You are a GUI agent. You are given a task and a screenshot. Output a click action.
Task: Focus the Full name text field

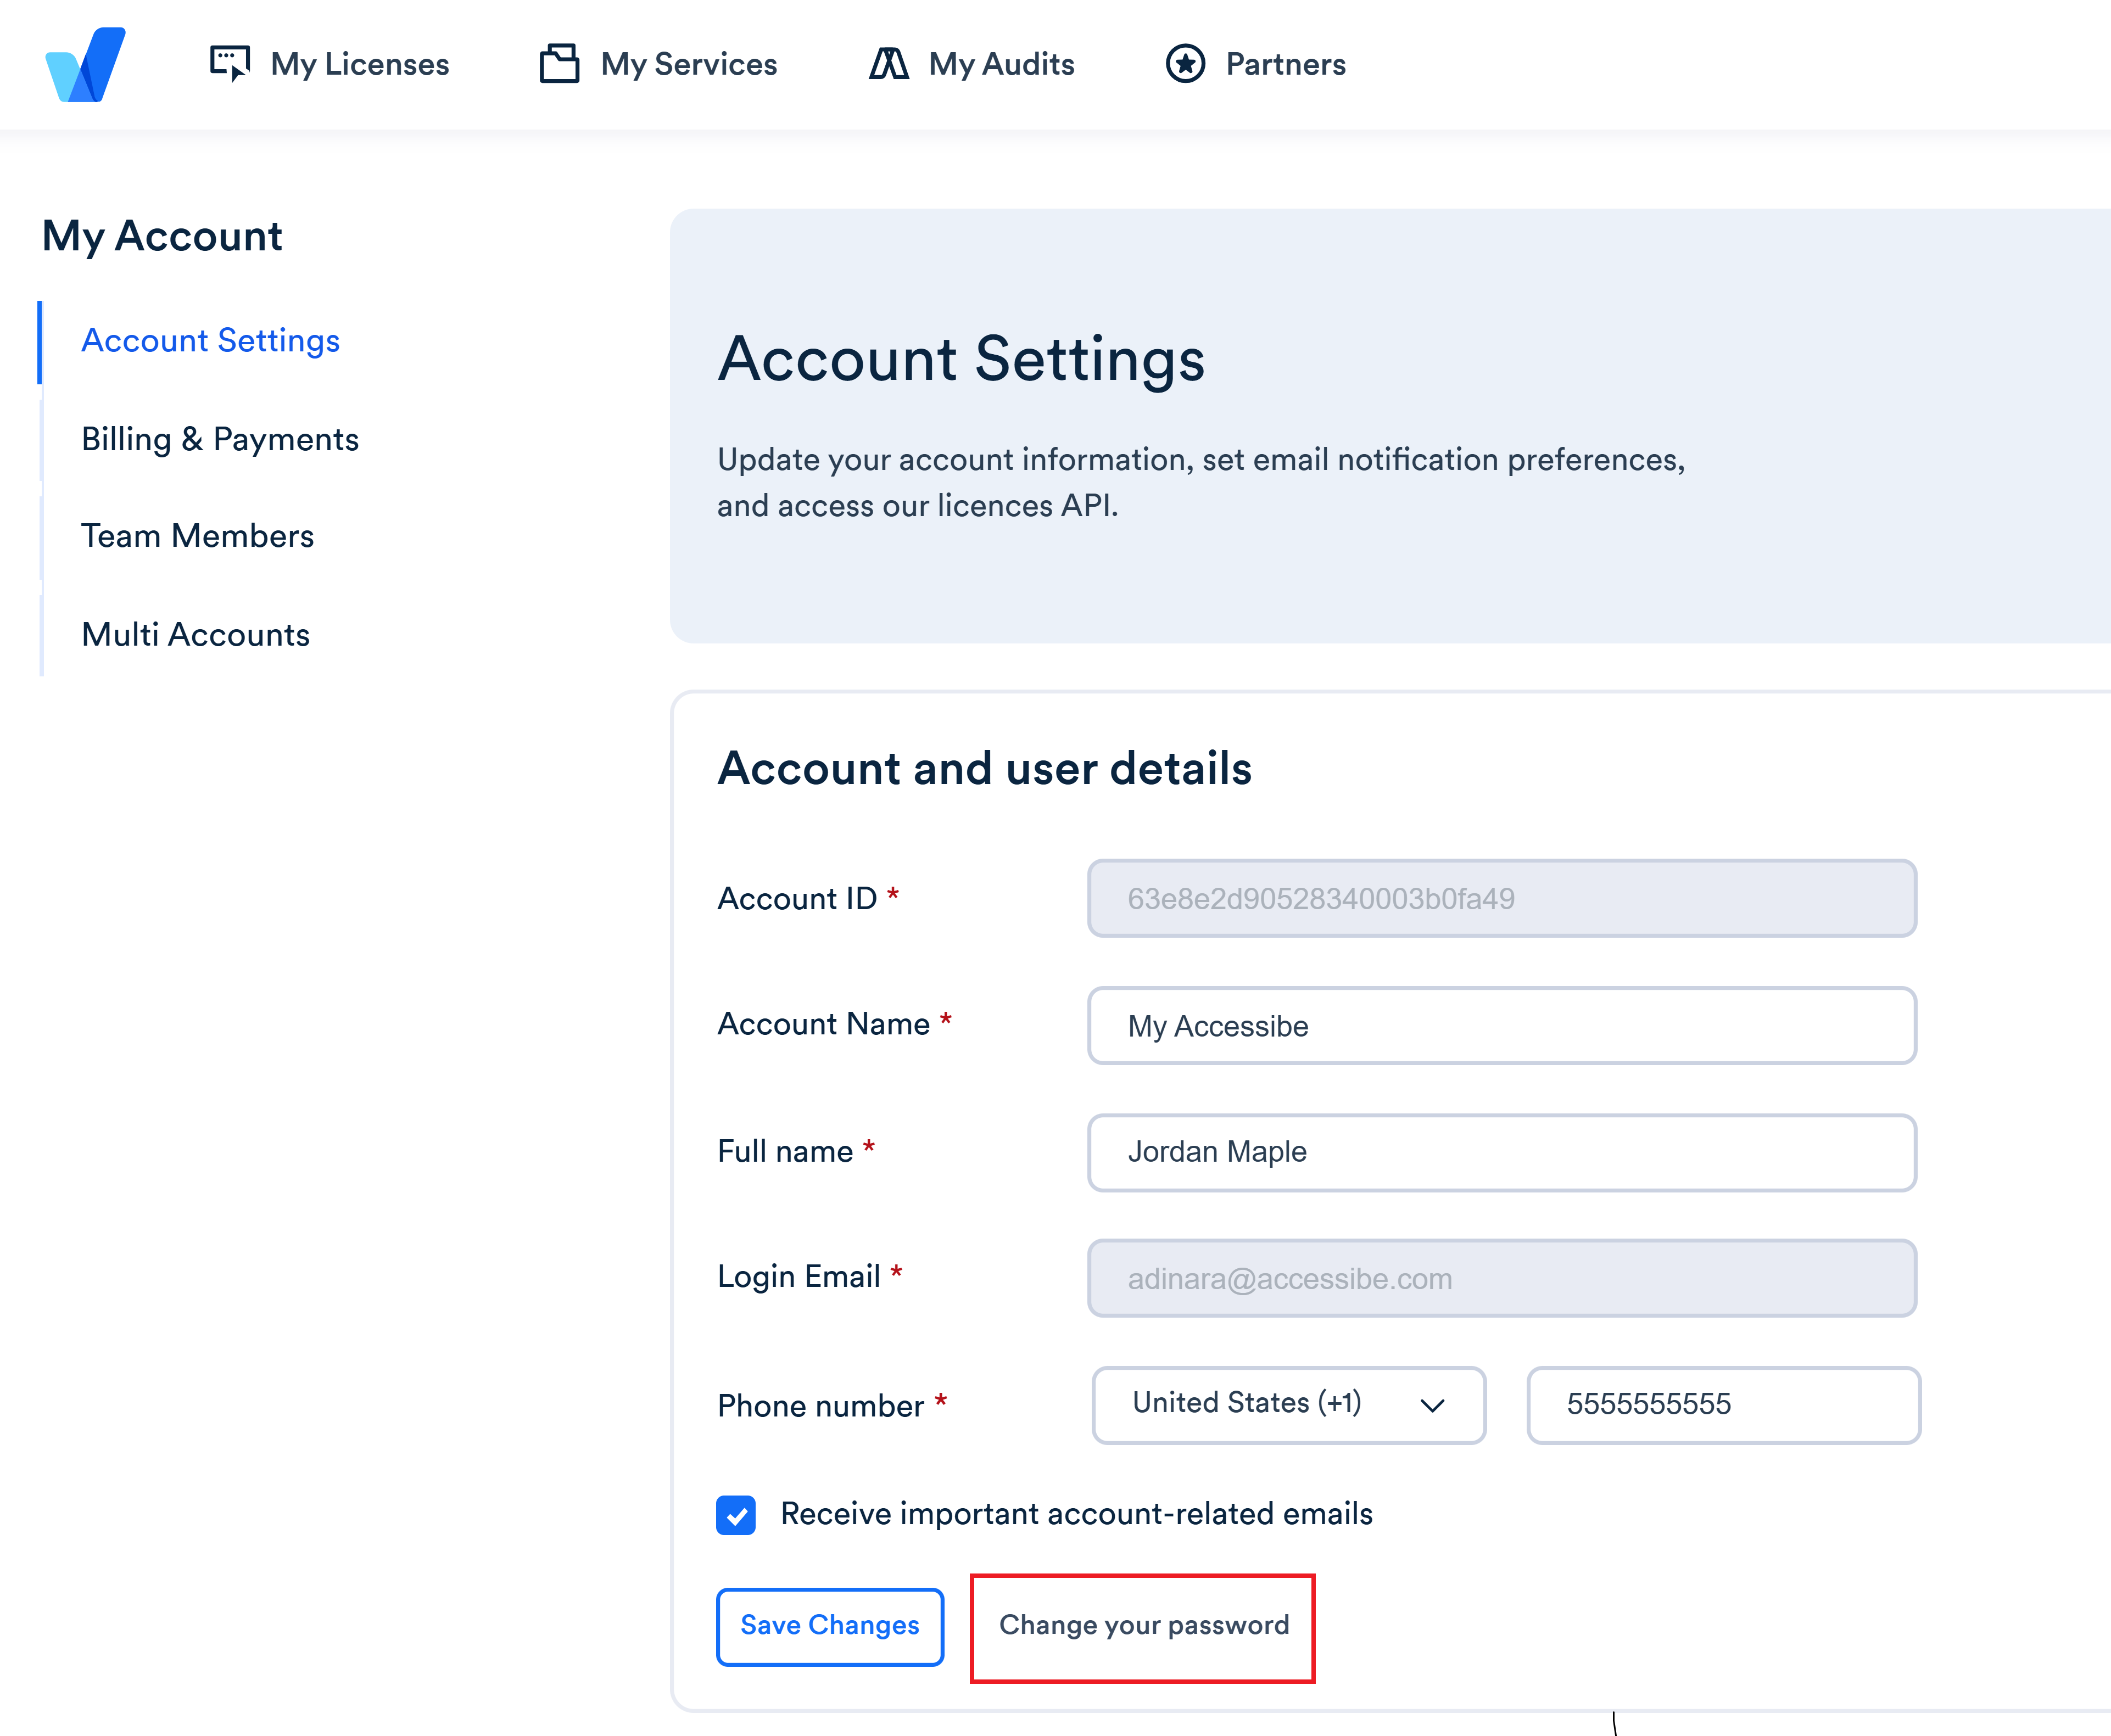[1501, 1152]
